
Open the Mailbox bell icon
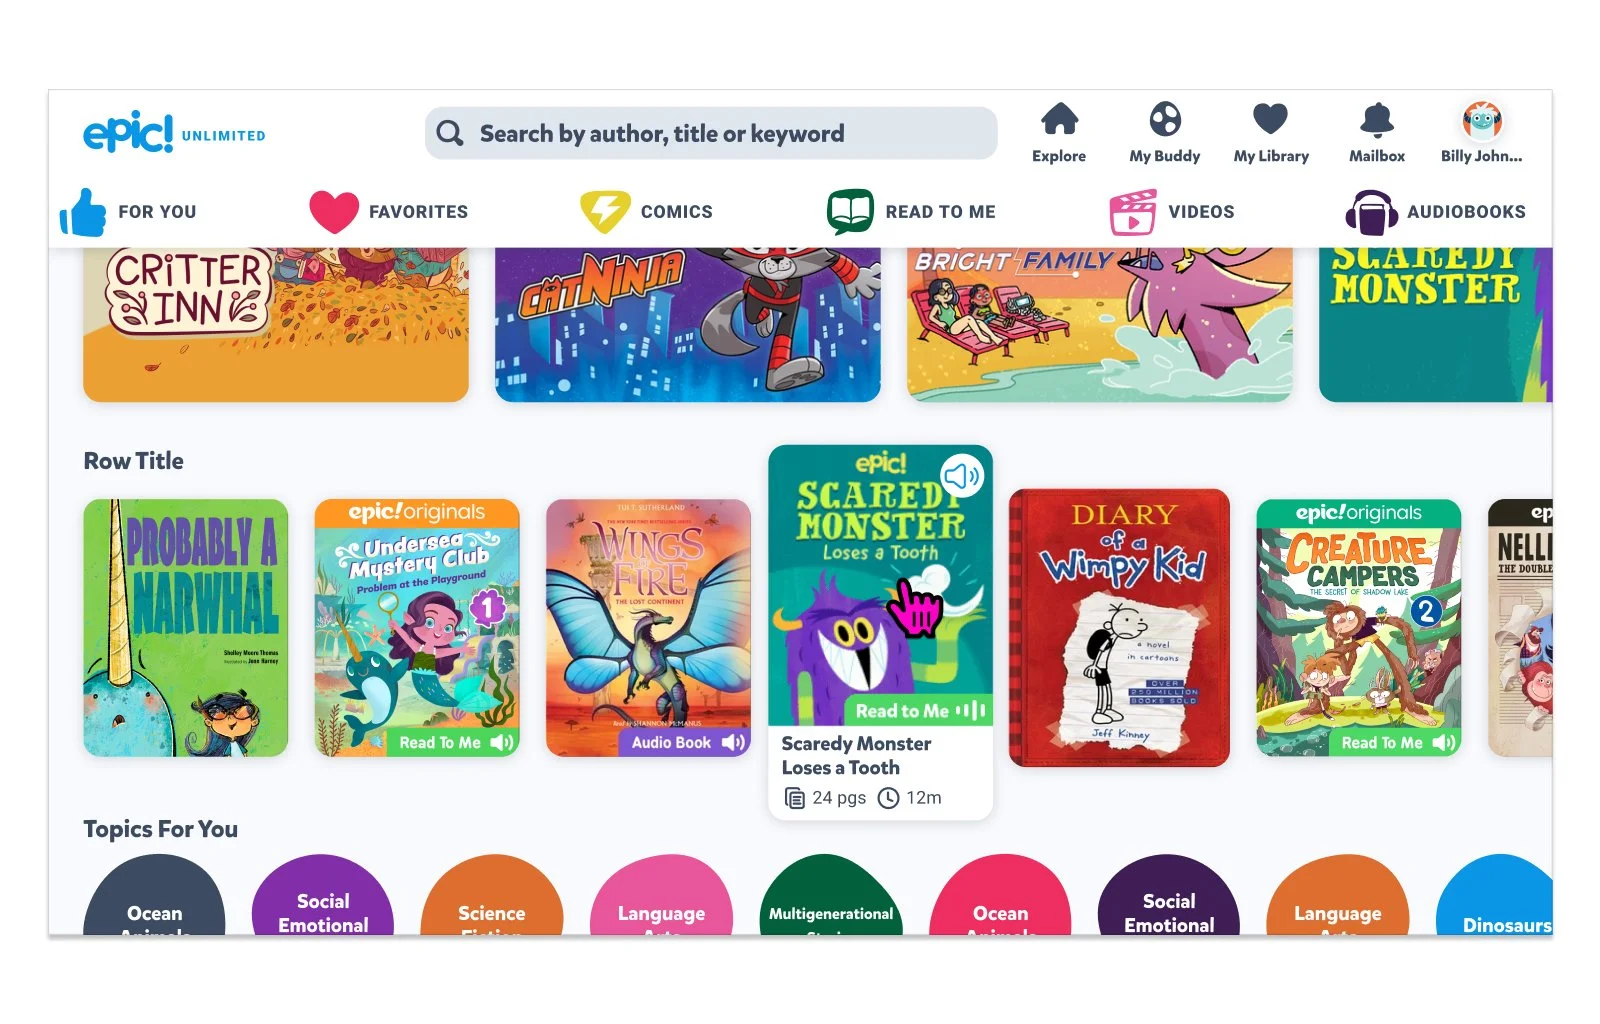tap(1376, 119)
